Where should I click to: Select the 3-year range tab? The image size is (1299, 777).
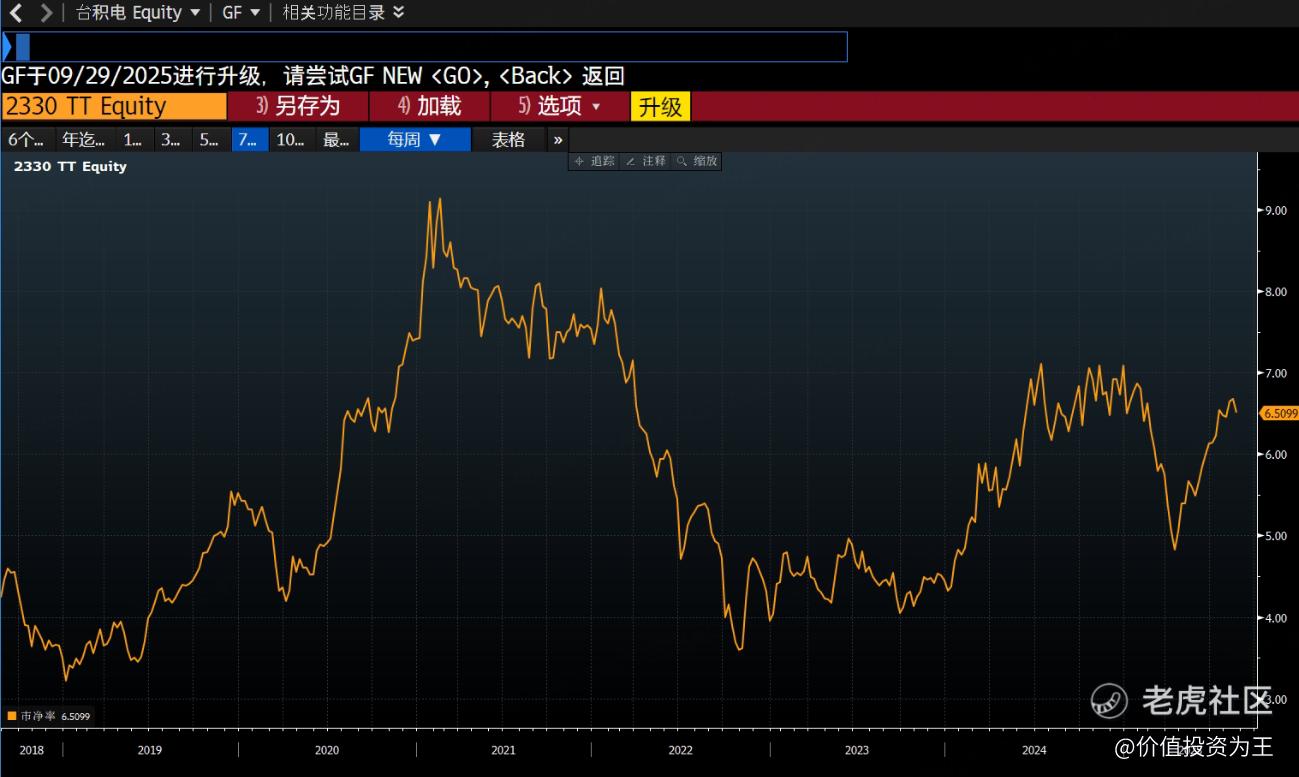click(171, 140)
